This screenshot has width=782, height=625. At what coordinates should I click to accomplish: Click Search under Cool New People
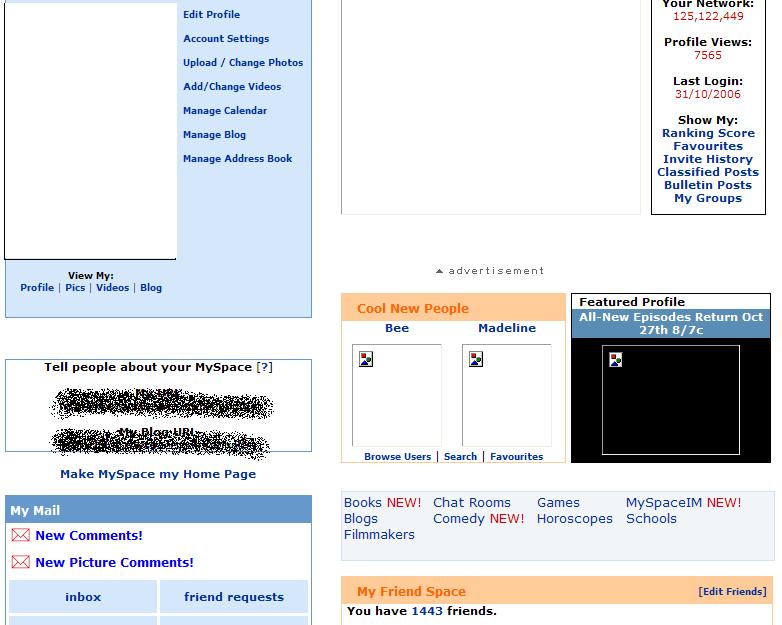pos(460,456)
